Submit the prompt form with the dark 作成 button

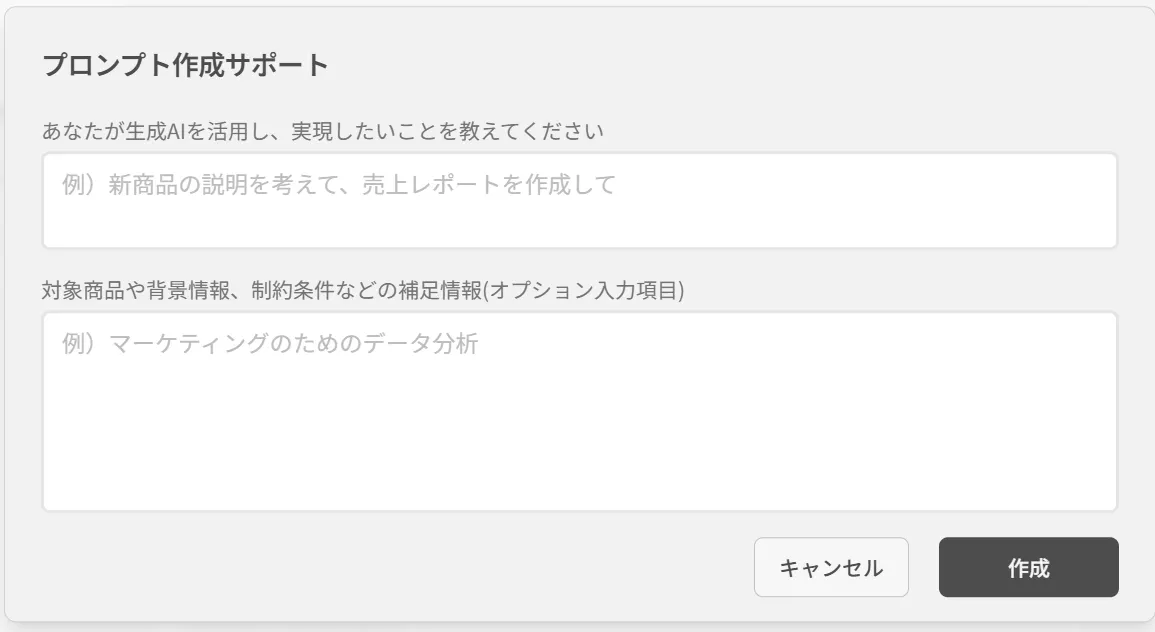[1028, 568]
